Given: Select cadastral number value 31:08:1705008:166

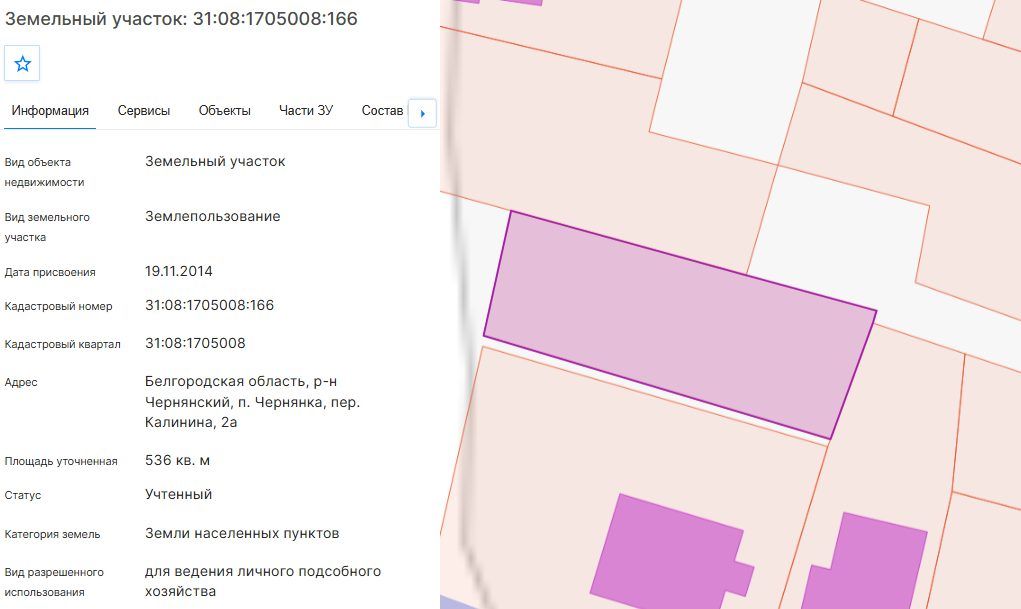Looking at the screenshot, I should pos(209,305).
